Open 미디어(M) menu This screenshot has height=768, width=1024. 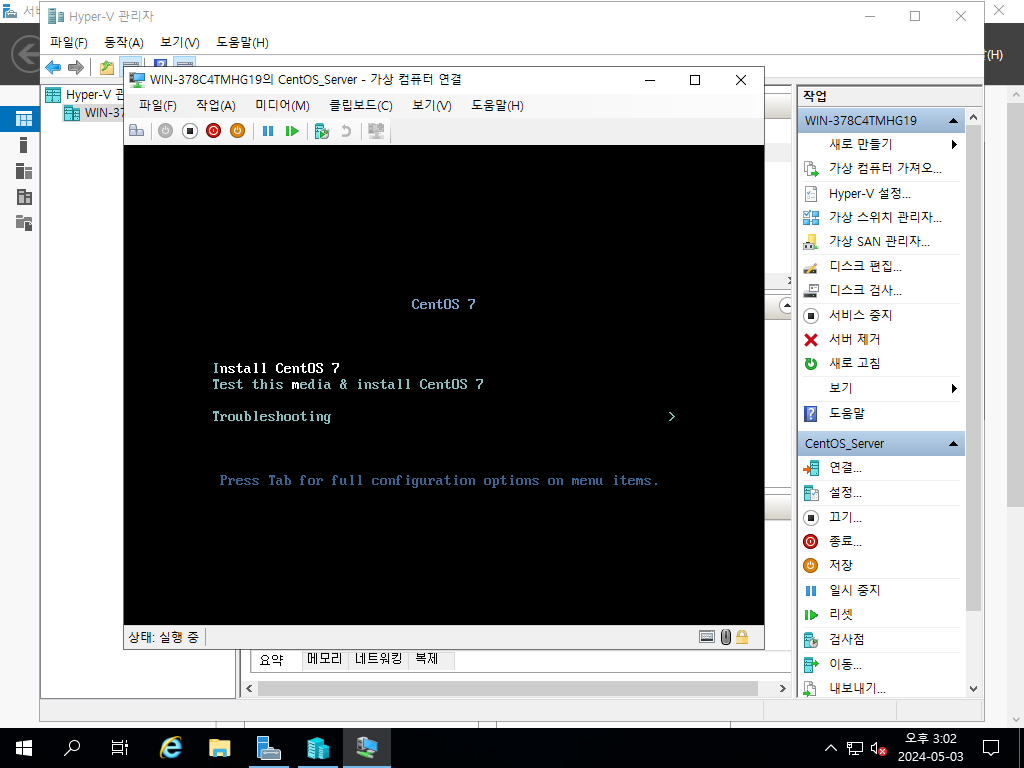point(282,105)
